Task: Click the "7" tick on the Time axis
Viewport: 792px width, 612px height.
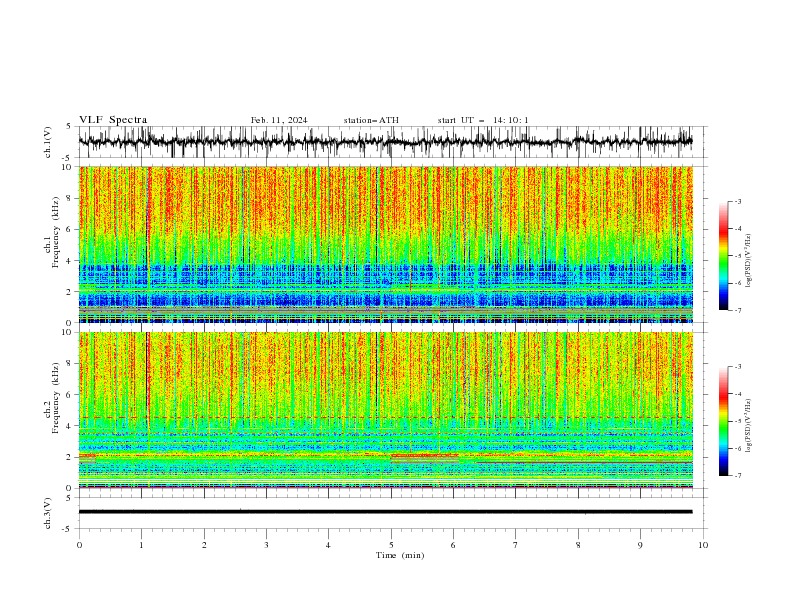Action: point(516,545)
